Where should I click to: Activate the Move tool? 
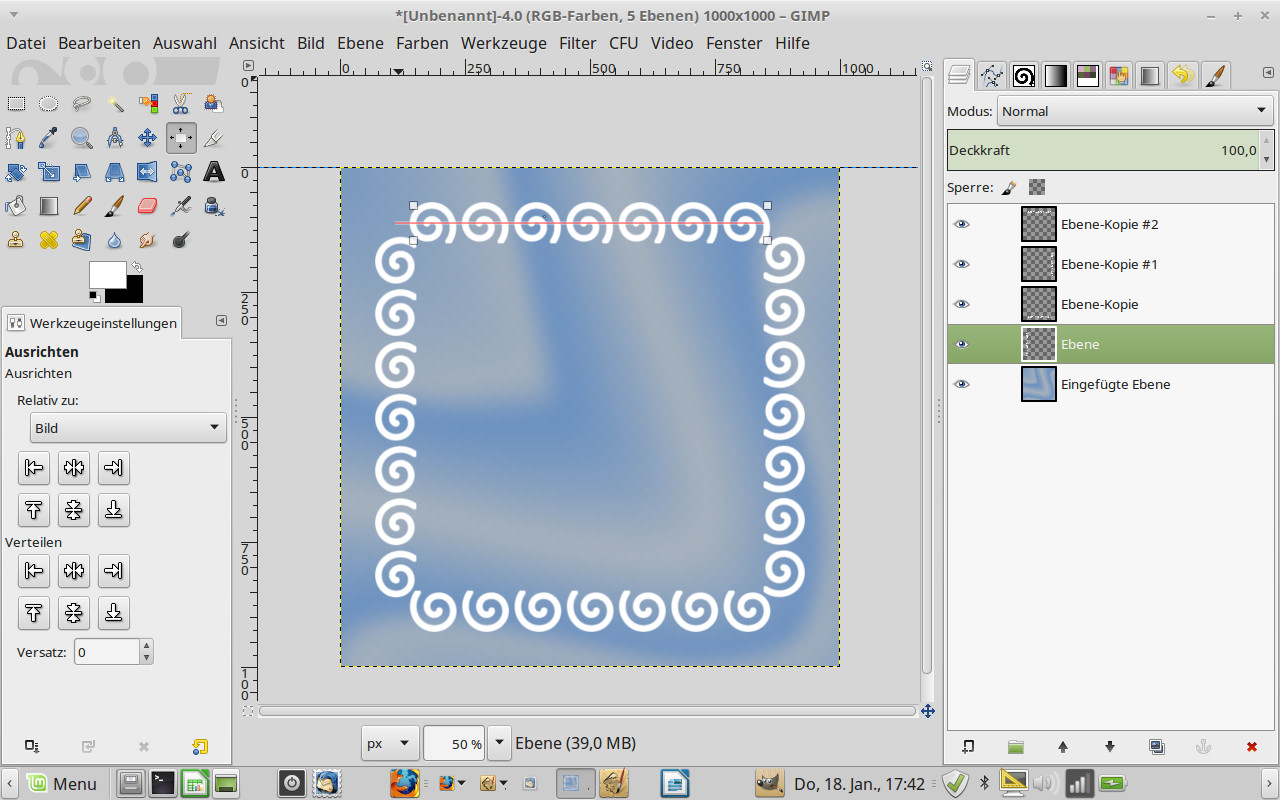click(147, 138)
